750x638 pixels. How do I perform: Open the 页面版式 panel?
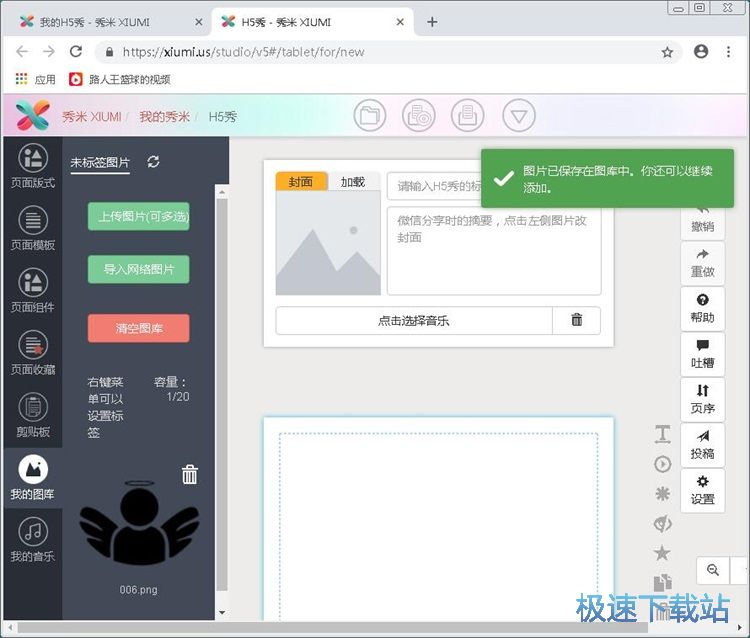click(x=33, y=166)
